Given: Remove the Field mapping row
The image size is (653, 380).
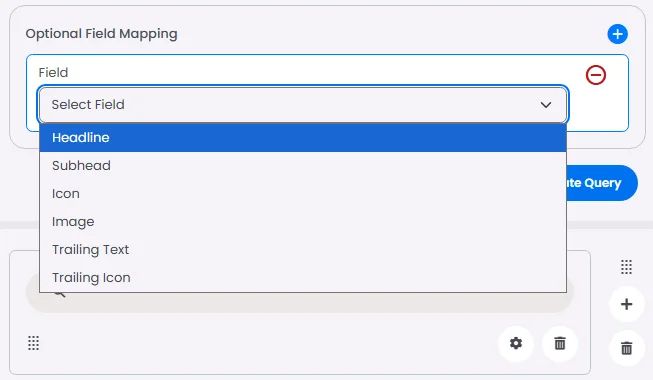Looking at the screenshot, I should tap(596, 75).
